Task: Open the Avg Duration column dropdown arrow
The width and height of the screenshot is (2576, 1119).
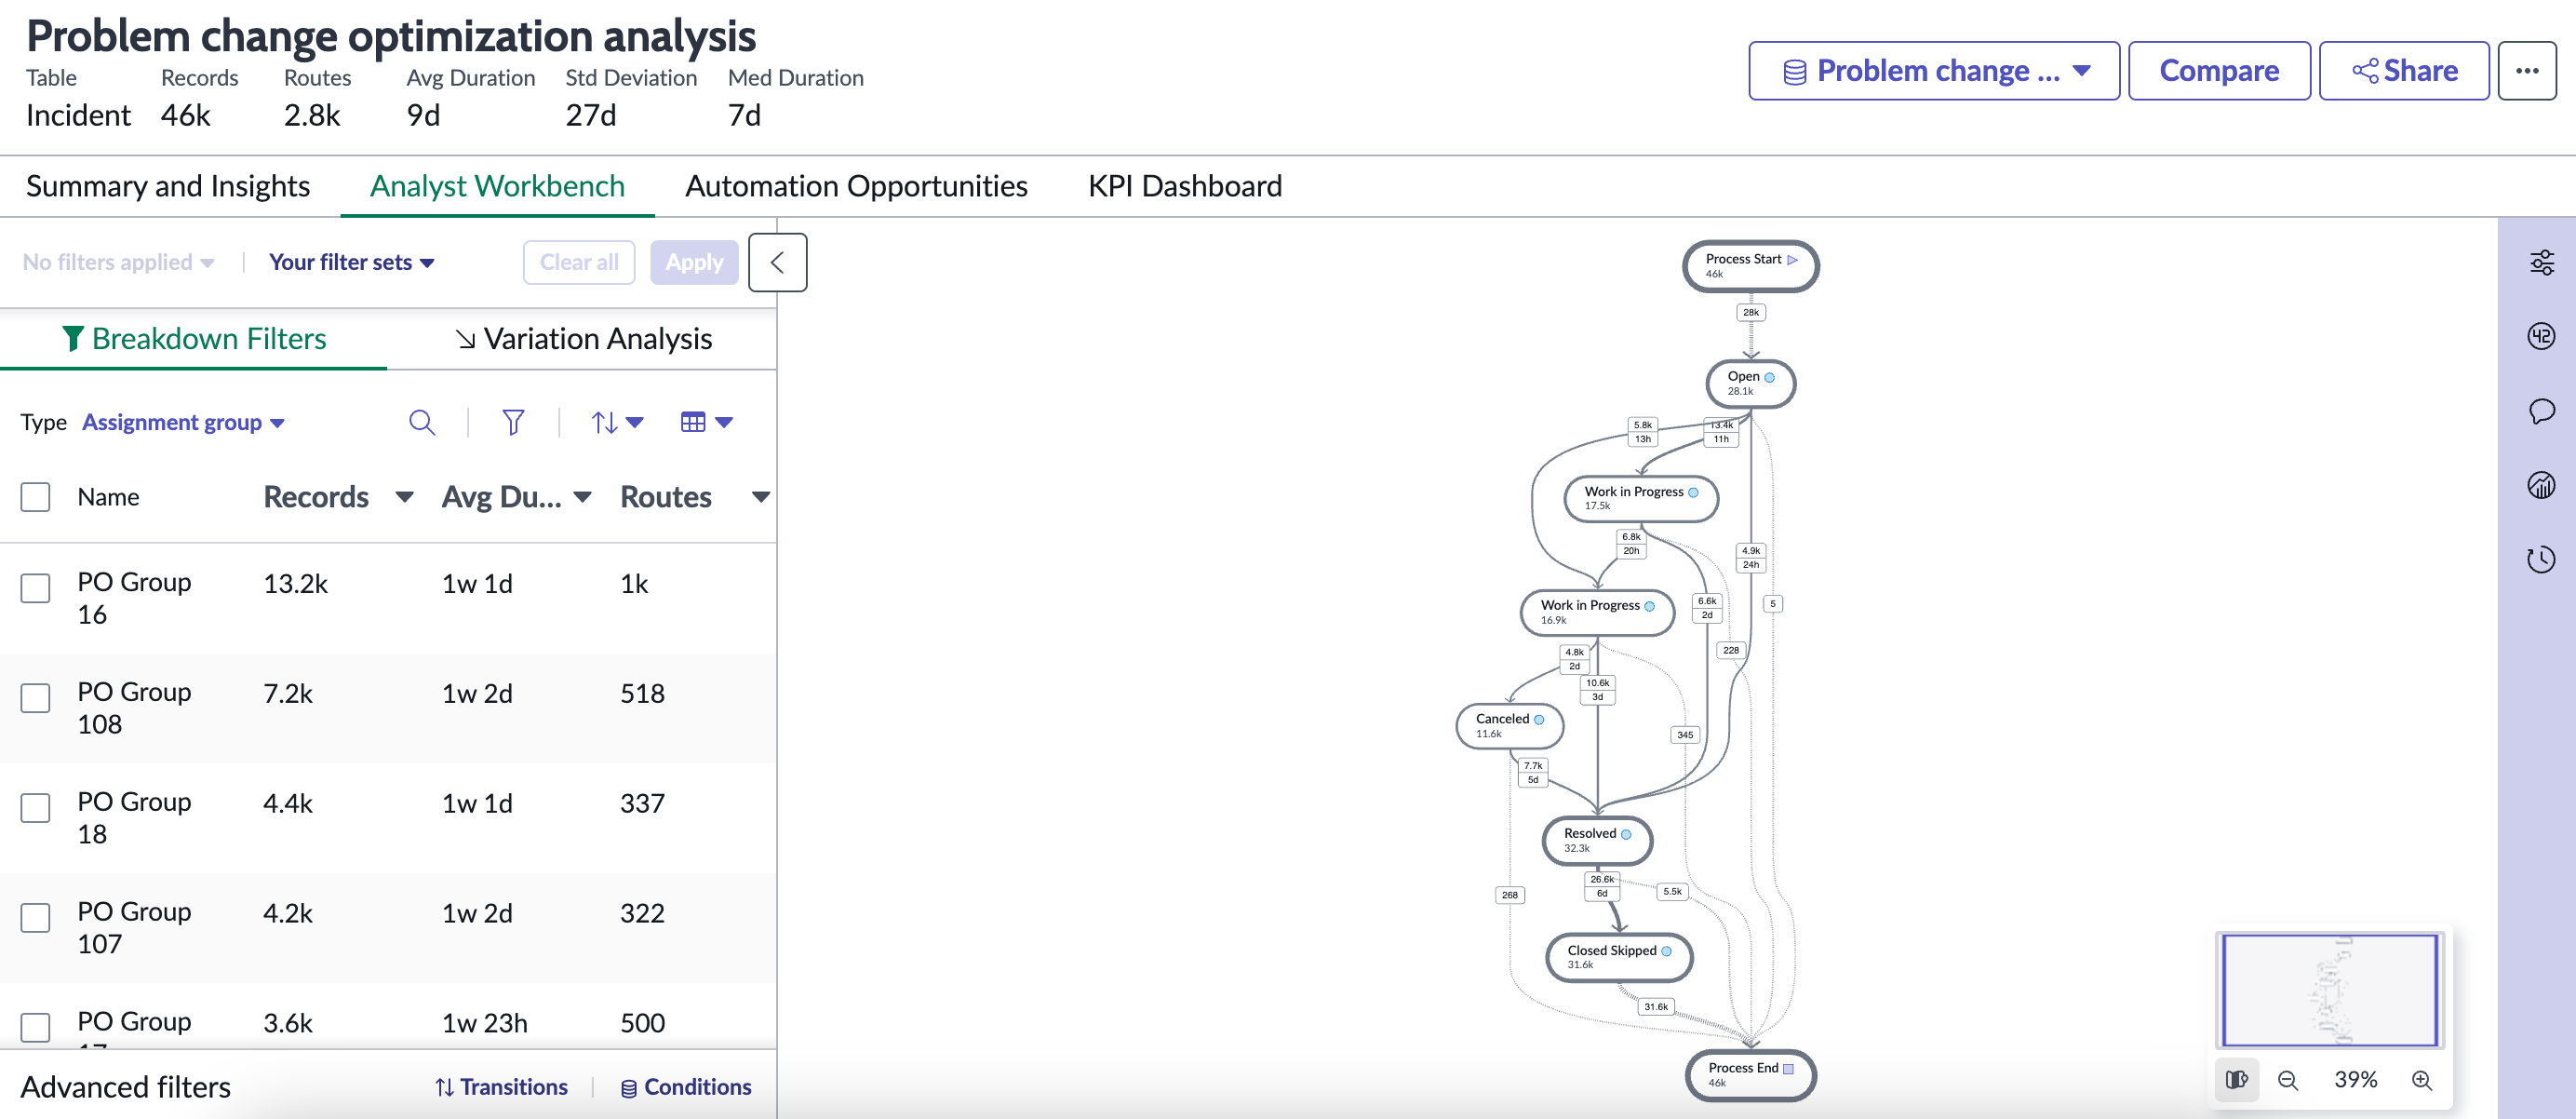Action: (x=582, y=497)
